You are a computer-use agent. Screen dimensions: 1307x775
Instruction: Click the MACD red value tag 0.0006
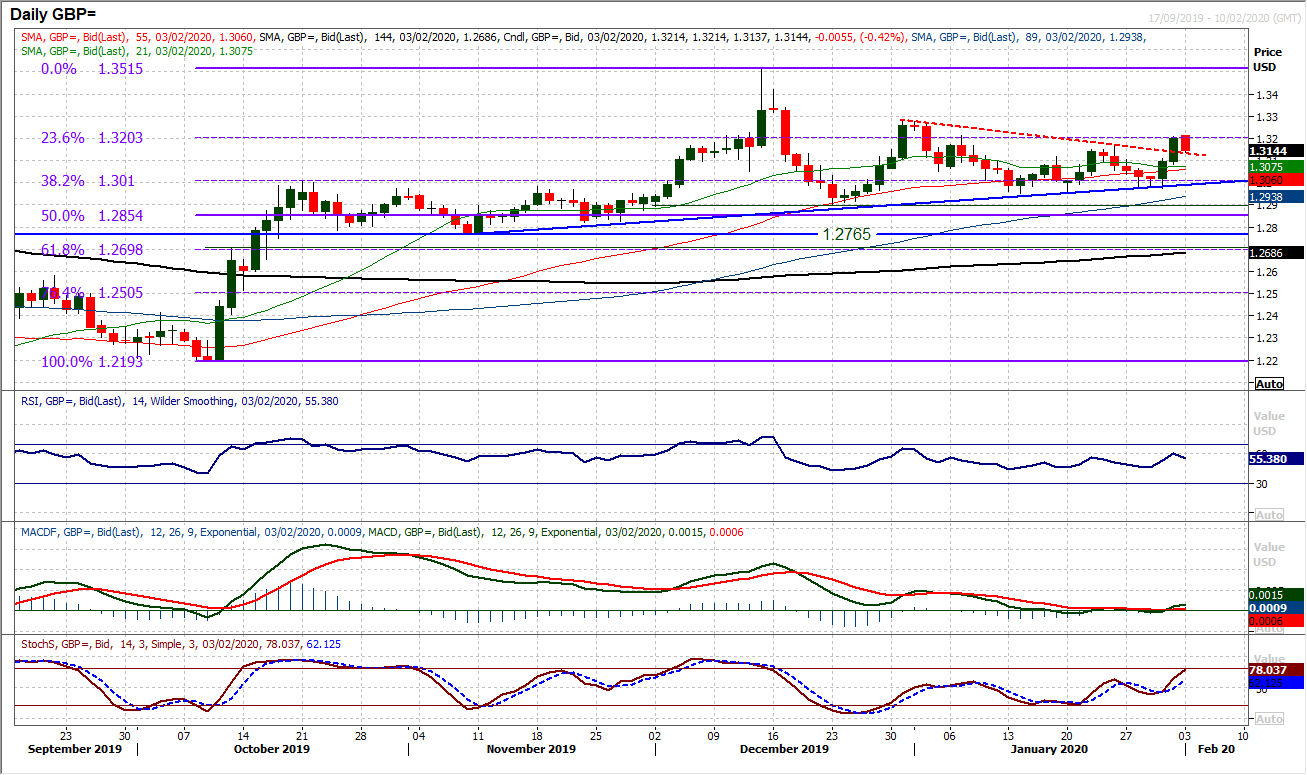pyautogui.click(x=1277, y=620)
